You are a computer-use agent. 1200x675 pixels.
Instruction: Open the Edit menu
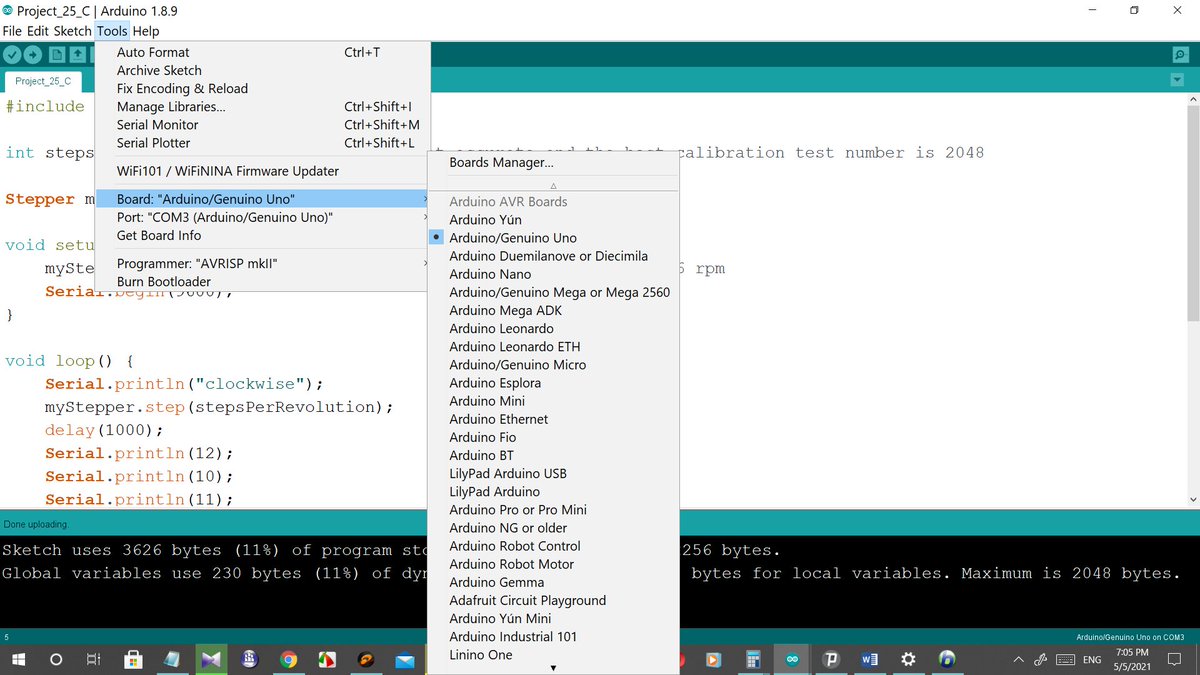click(x=38, y=31)
